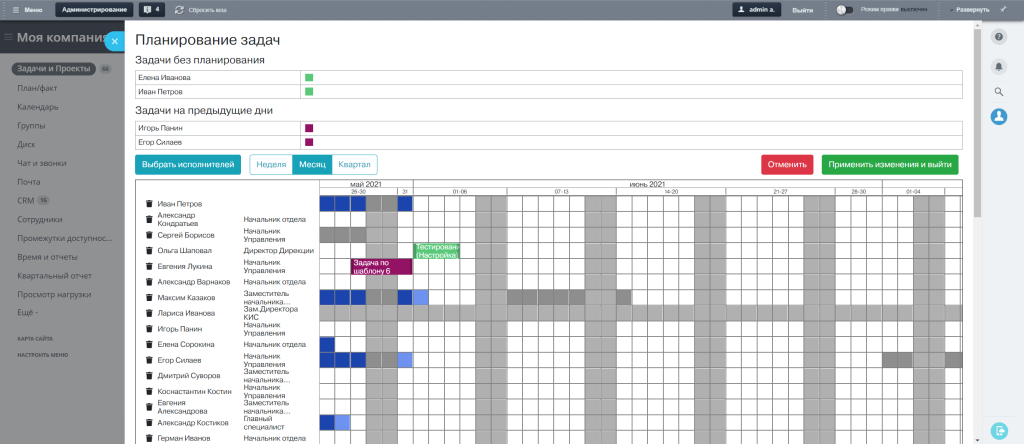
Task: Open help question mark icon in right panel
Action: tap(999, 37)
